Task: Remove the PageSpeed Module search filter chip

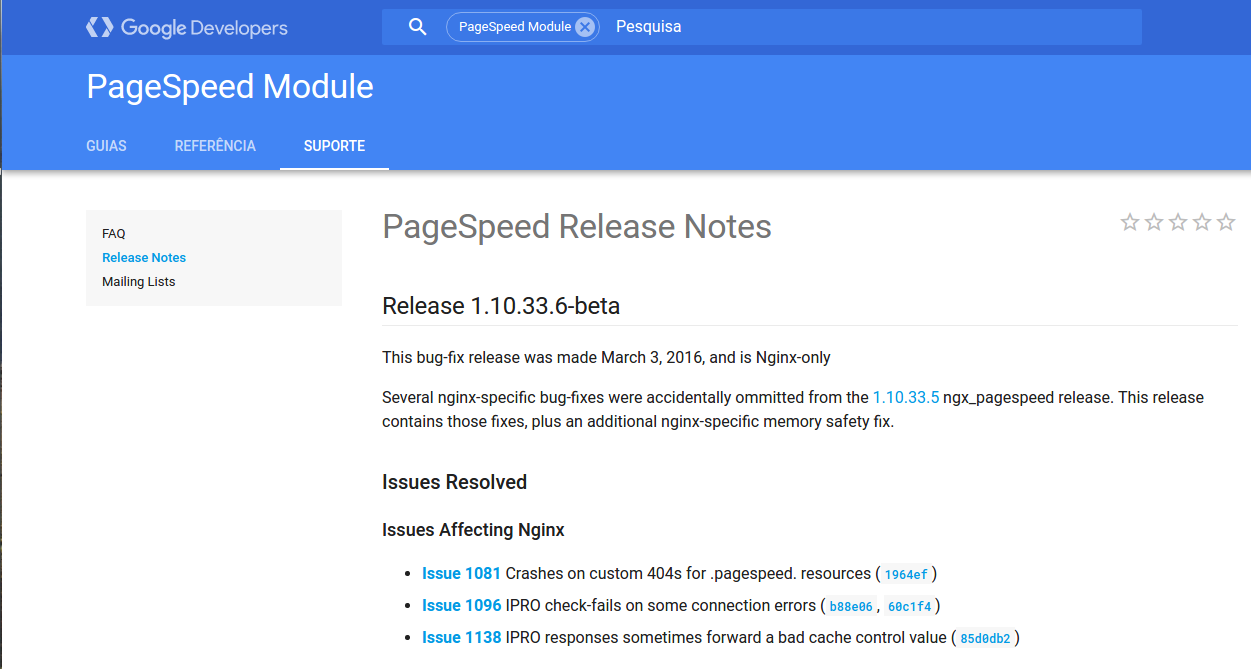Action: [585, 27]
